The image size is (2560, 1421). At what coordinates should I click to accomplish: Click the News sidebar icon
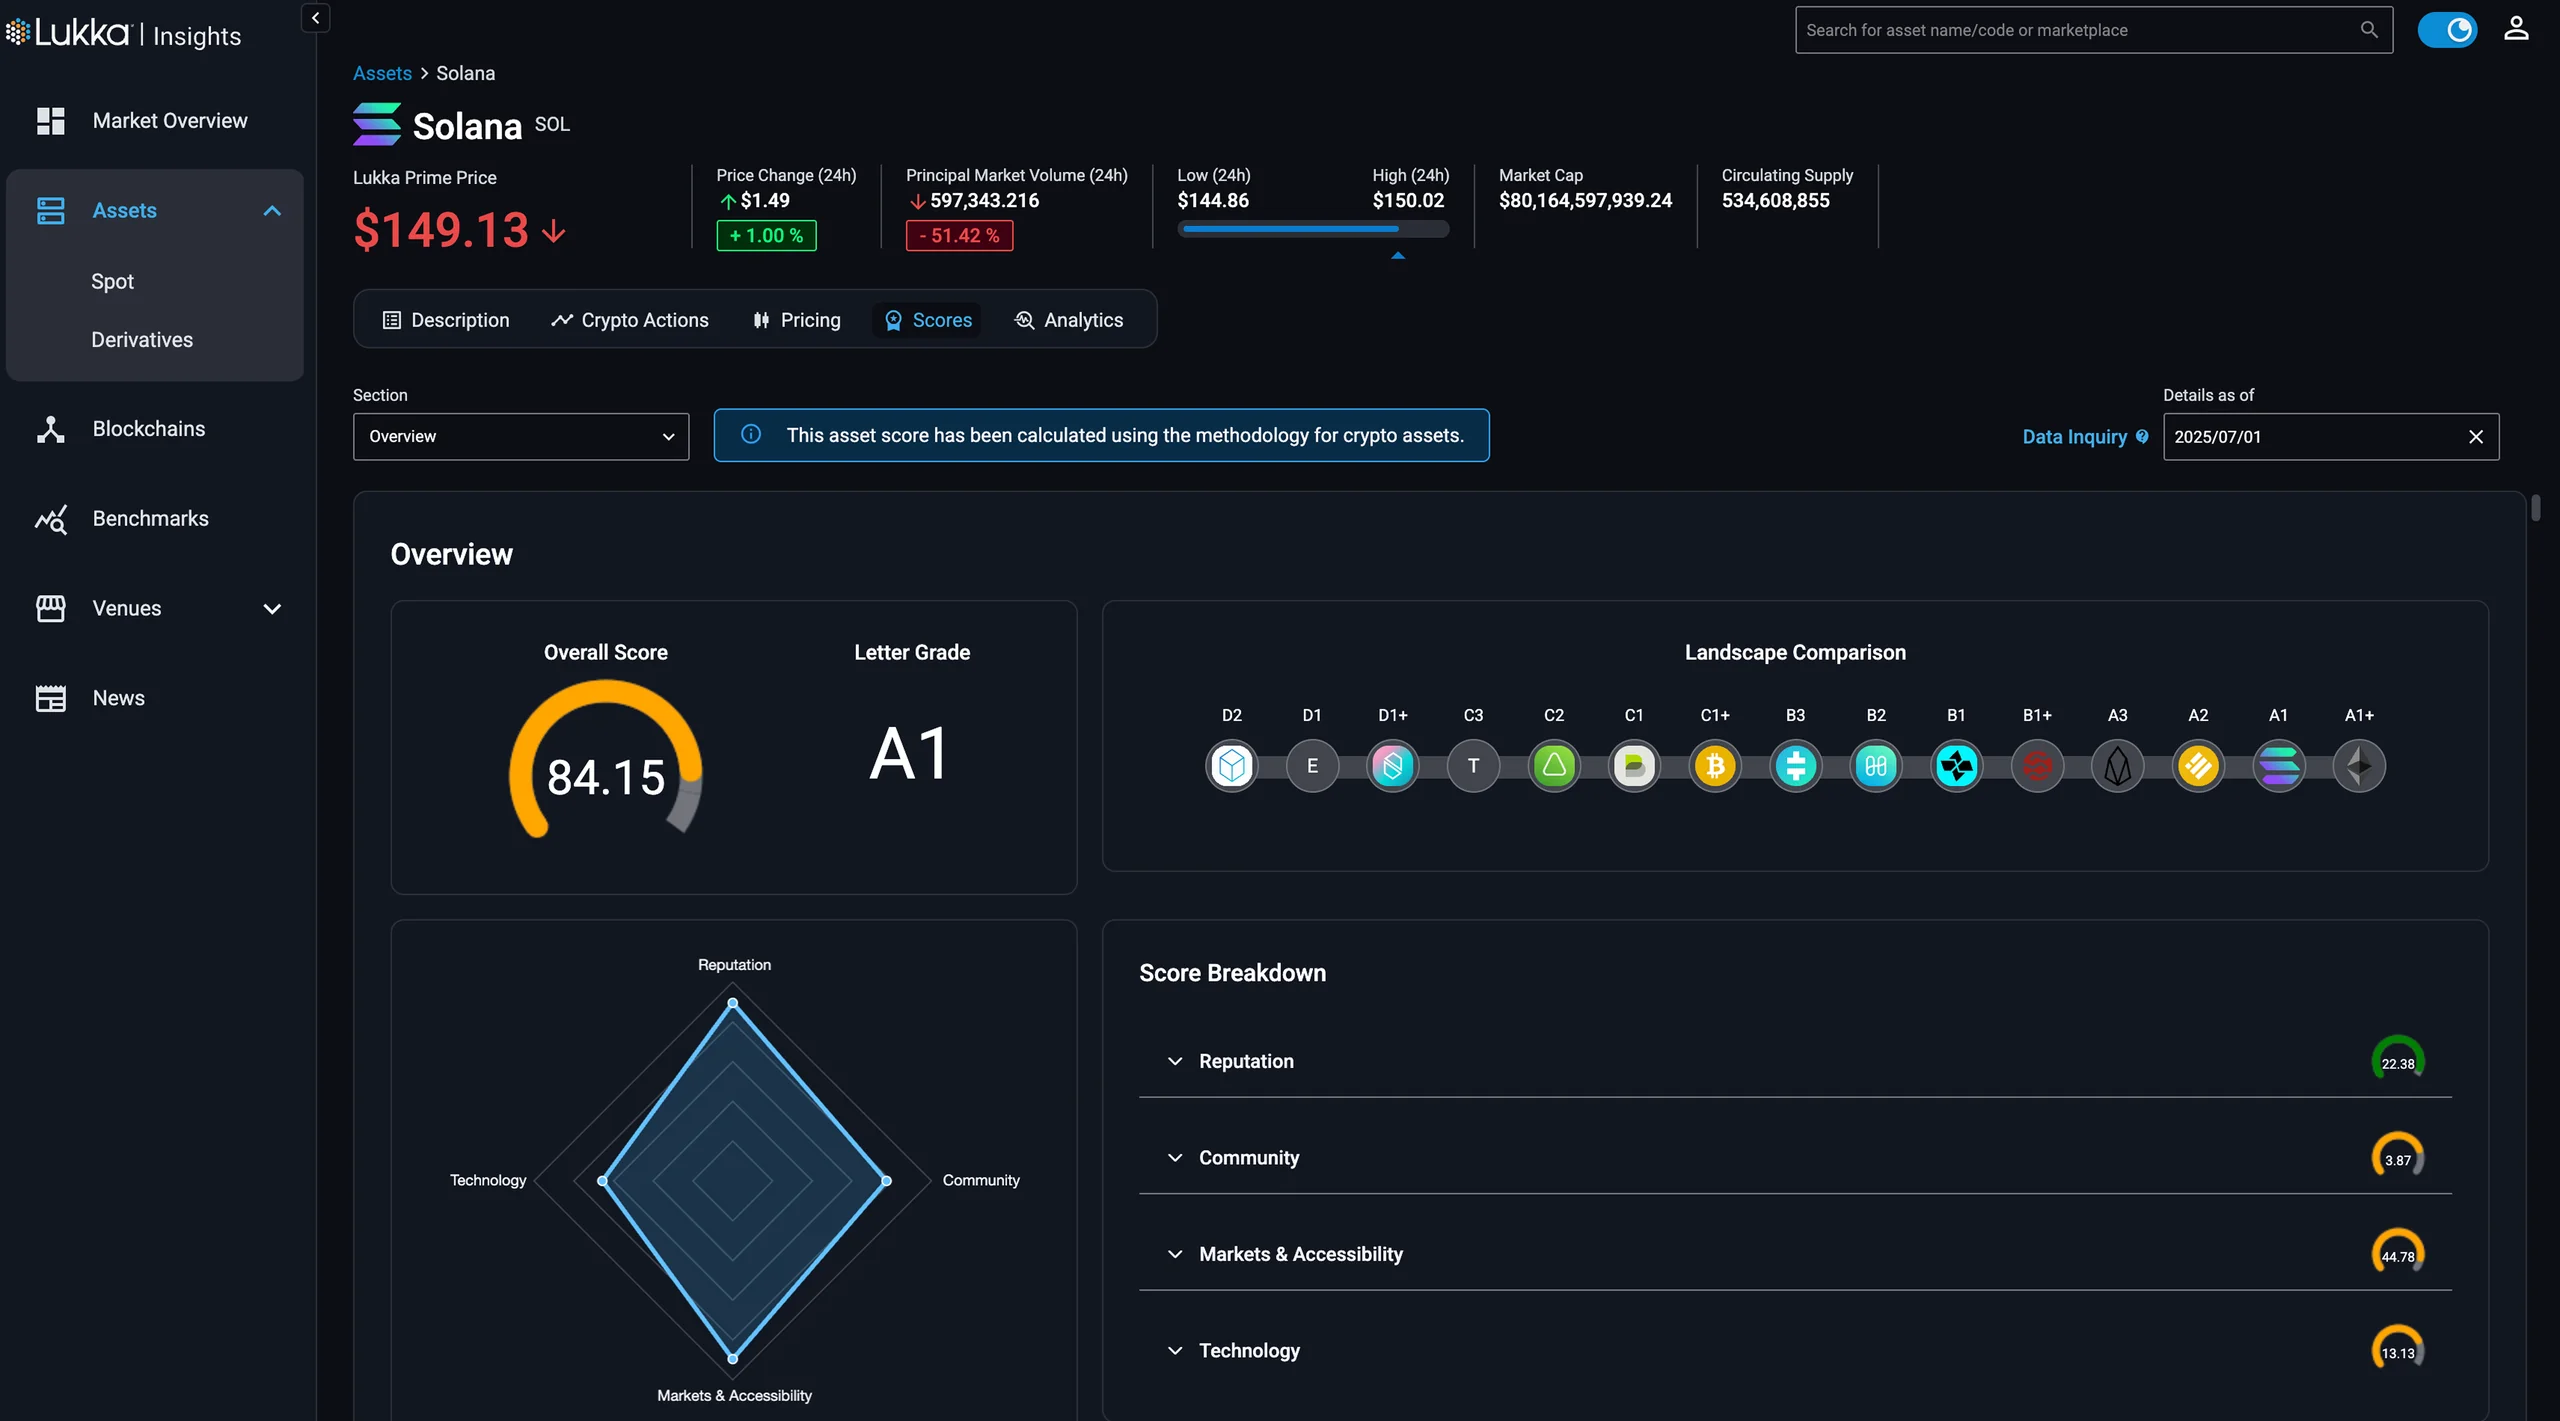(50, 698)
